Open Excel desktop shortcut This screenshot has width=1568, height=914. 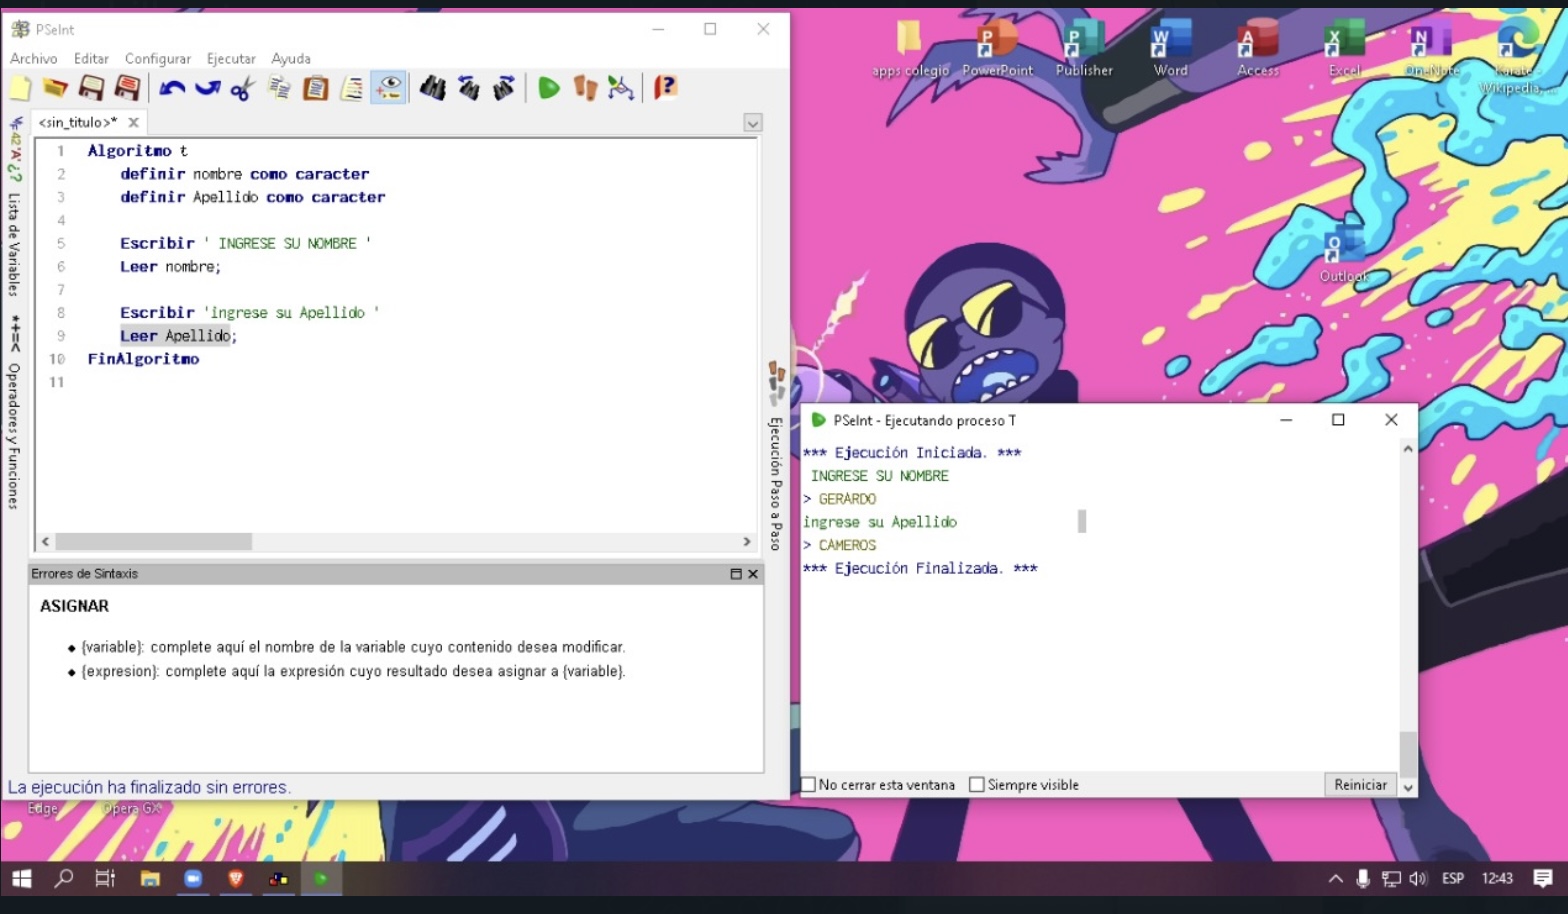(1344, 50)
